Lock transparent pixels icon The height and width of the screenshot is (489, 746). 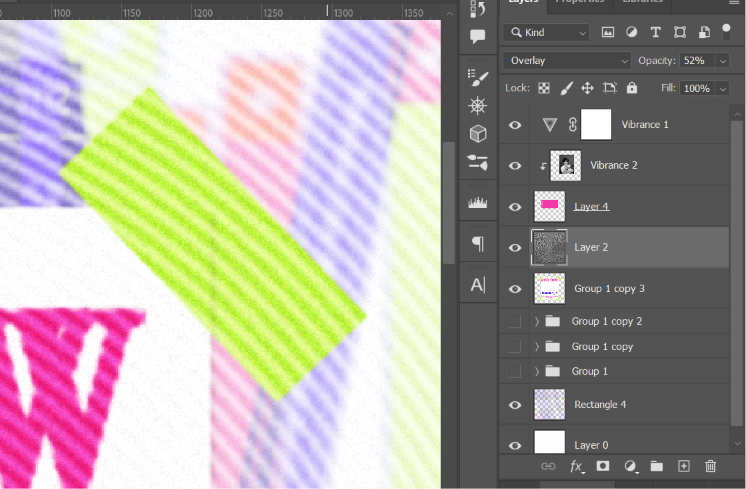coord(544,88)
